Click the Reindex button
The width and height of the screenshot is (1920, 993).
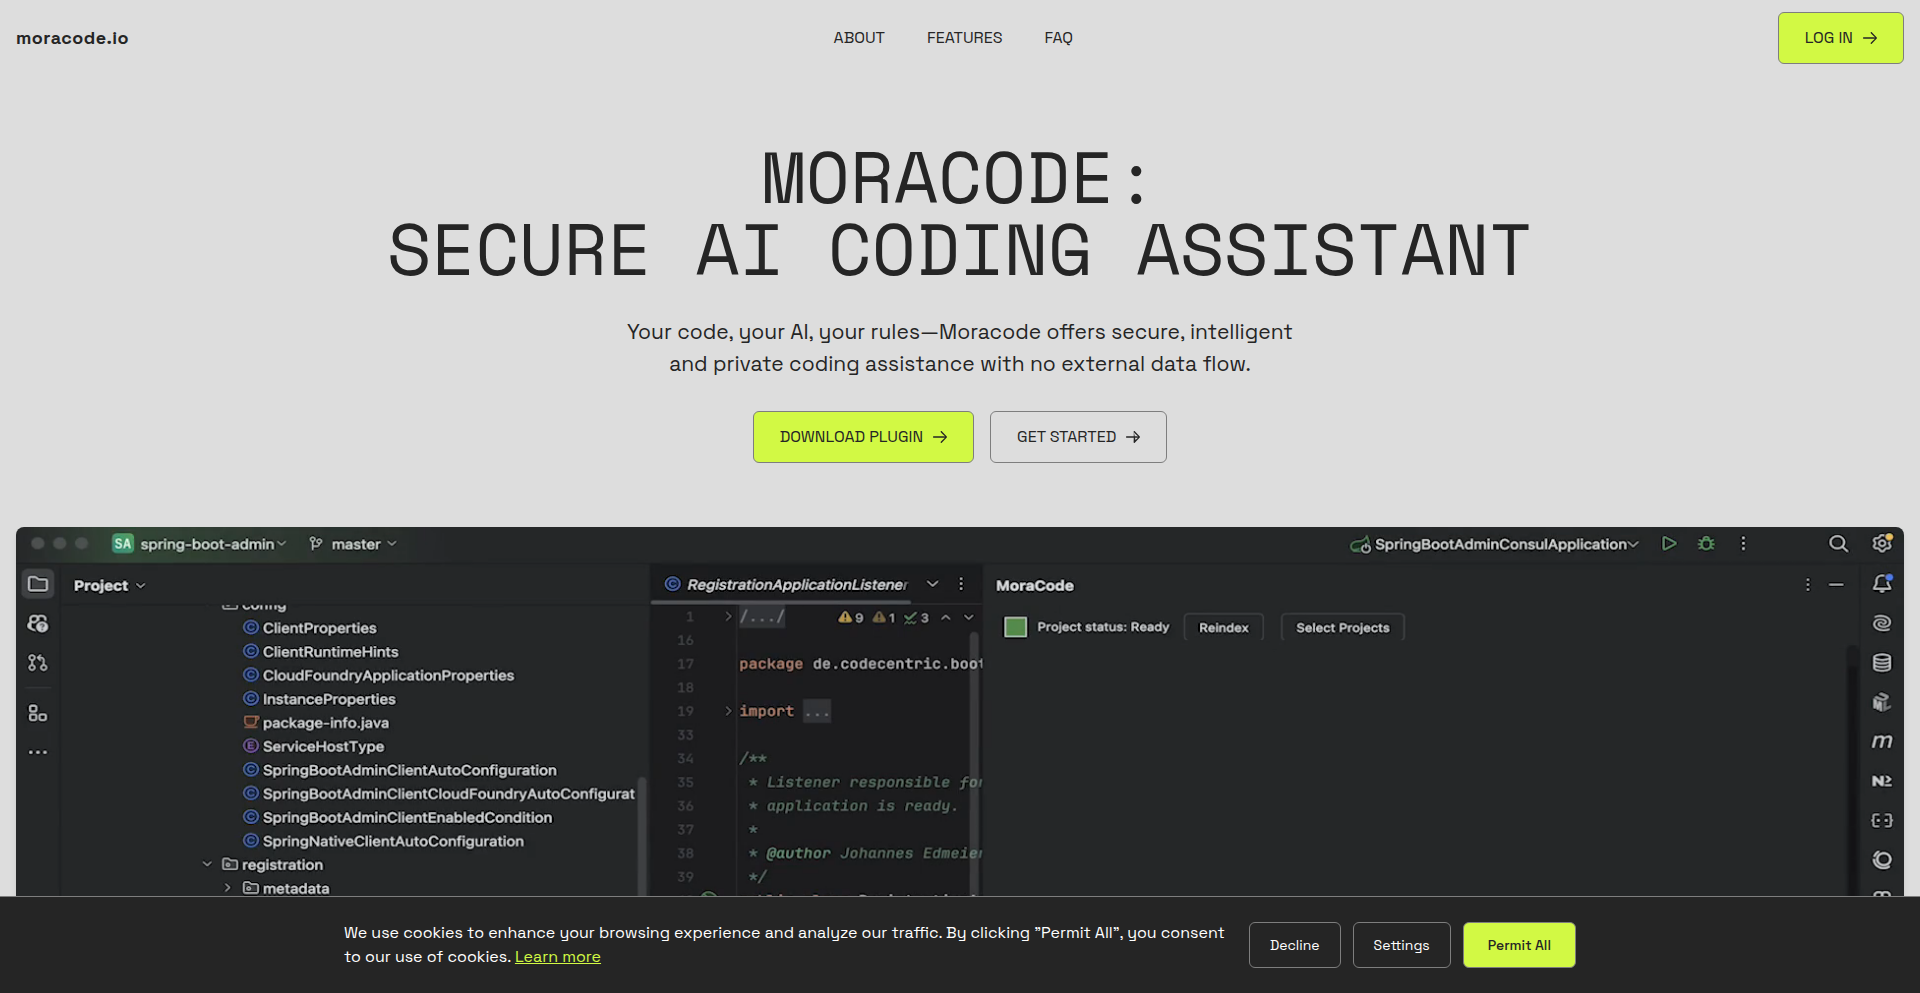pos(1224,628)
